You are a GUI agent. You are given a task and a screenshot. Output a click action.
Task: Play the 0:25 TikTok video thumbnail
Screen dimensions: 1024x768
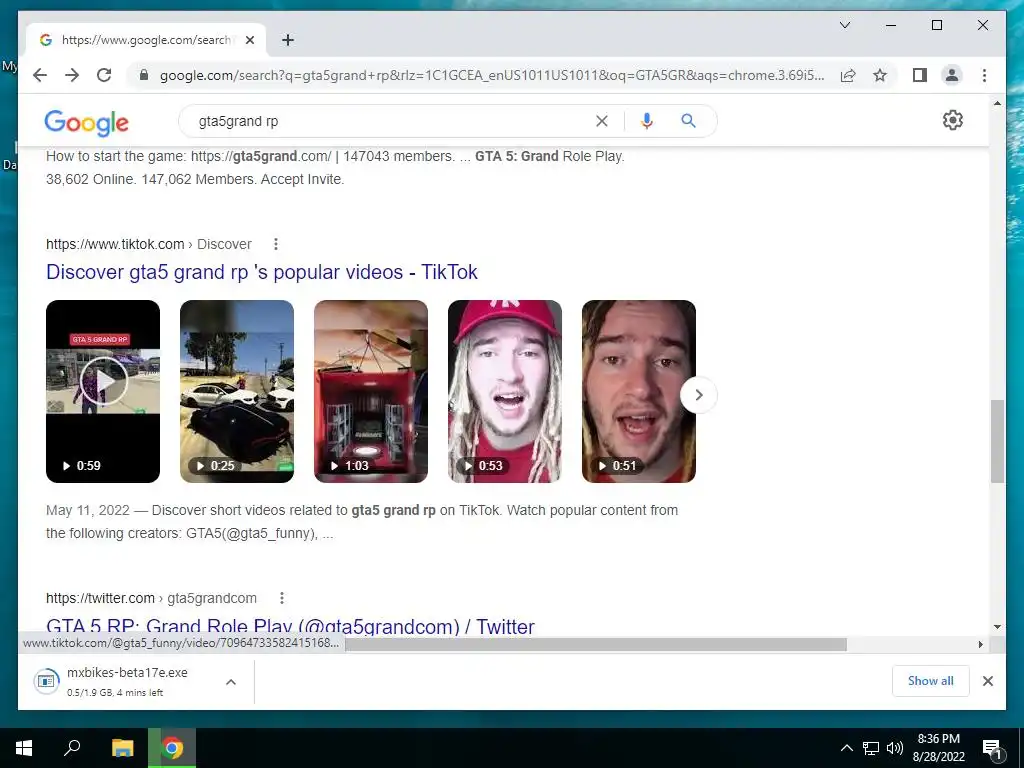click(236, 391)
